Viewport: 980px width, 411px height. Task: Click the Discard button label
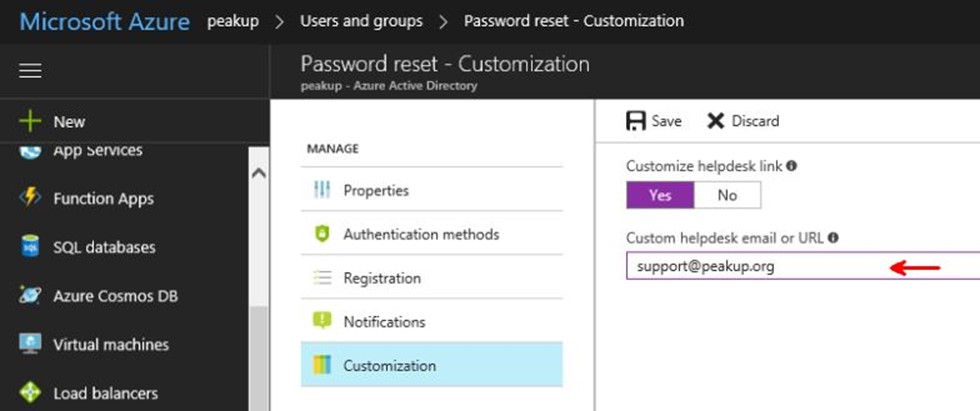(756, 121)
